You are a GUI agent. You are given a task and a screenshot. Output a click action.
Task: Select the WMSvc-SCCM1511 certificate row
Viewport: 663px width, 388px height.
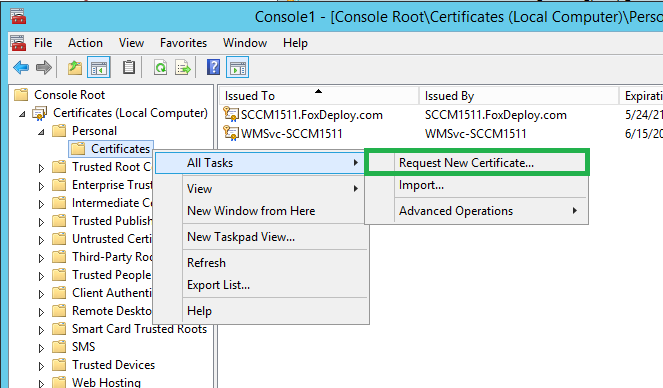pyautogui.click(x=441, y=134)
